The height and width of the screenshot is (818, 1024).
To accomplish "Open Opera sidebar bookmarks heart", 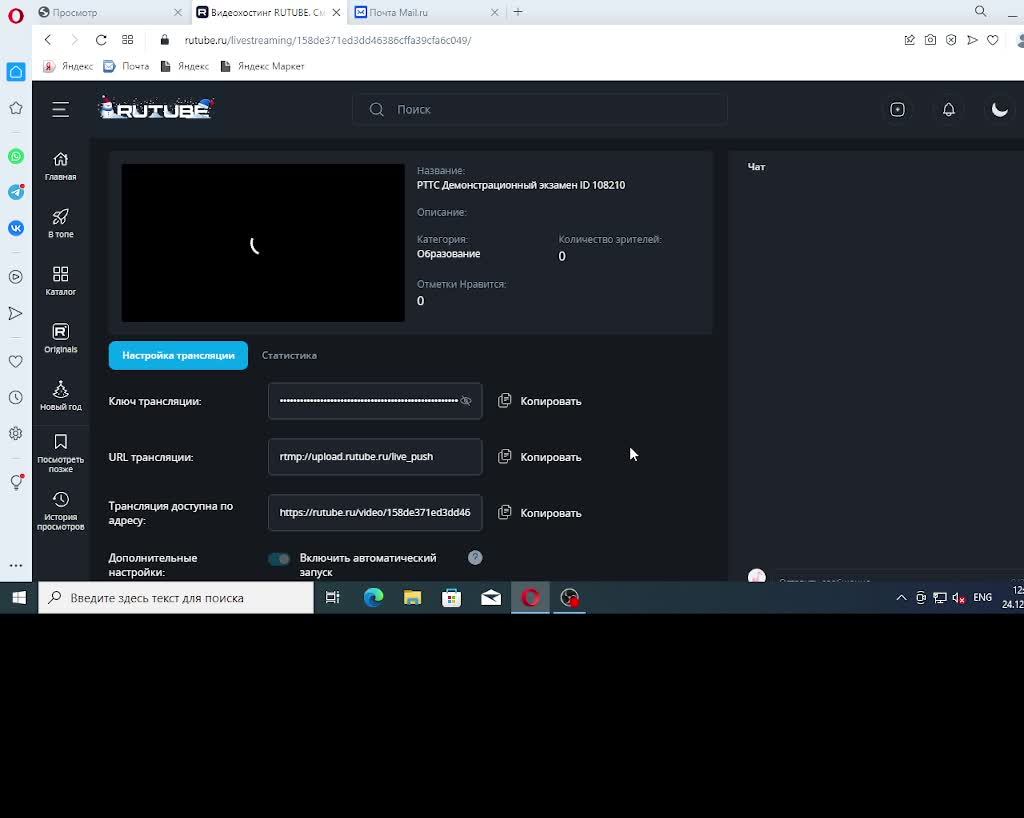I will coord(16,362).
